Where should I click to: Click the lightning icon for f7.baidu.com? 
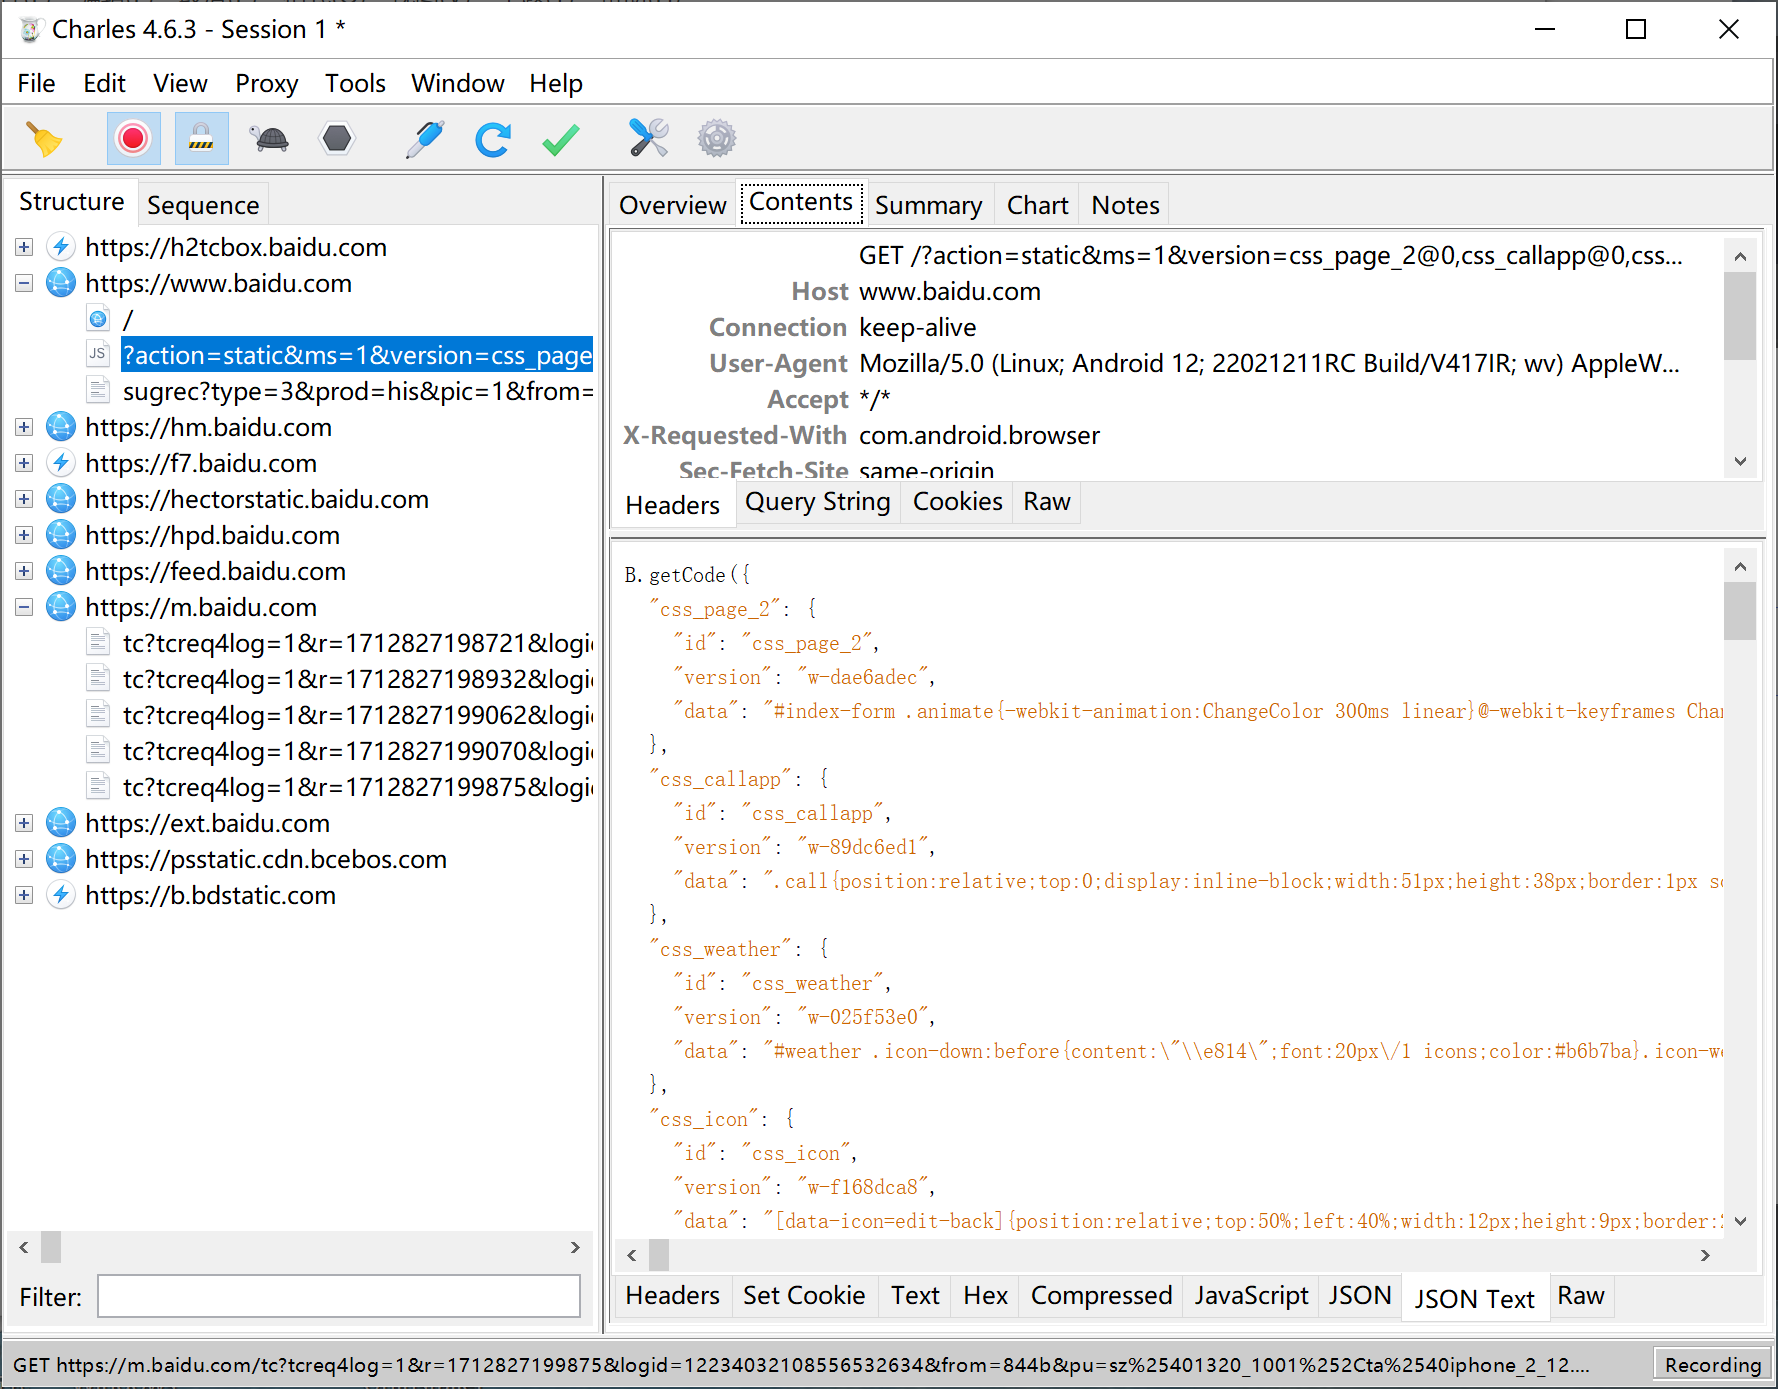point(61,463)
